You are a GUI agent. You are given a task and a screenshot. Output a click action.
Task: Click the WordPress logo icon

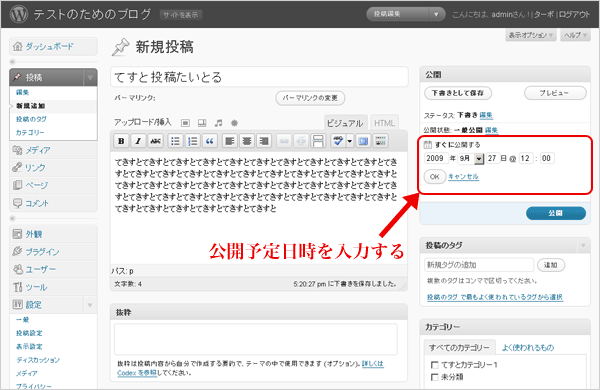(19, 14)
